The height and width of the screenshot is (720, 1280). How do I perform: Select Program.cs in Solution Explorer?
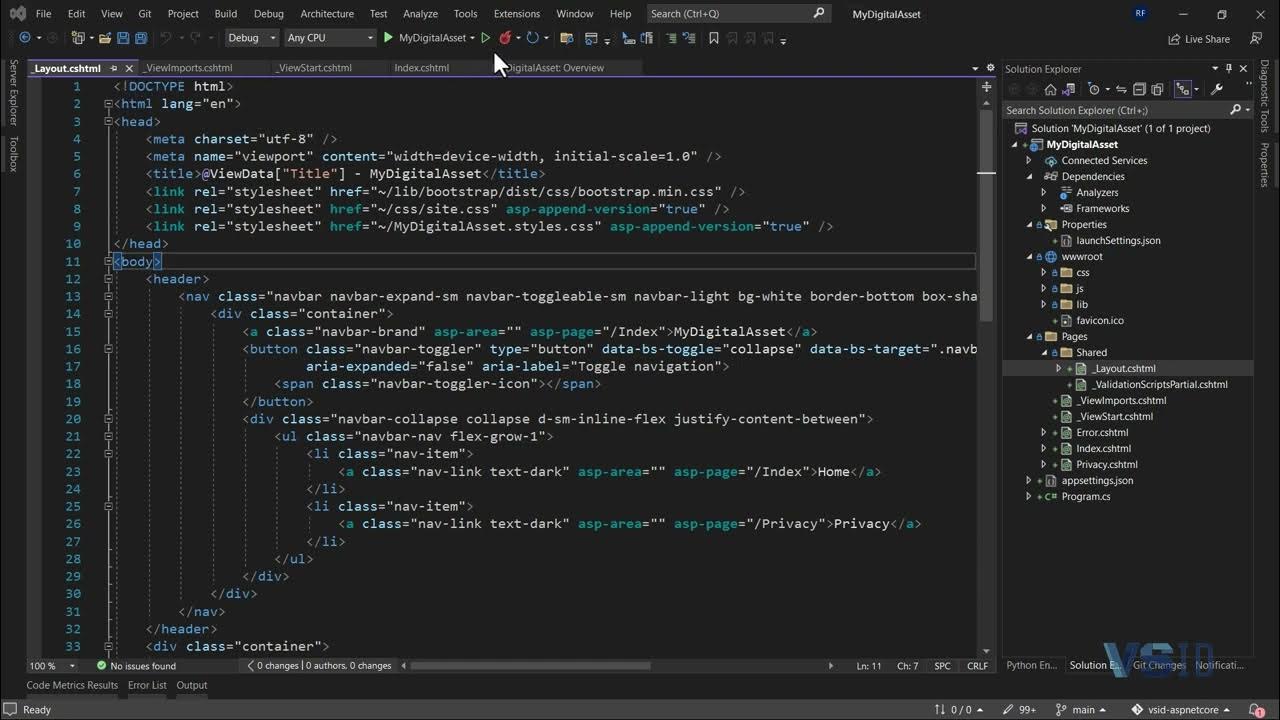click(1085, 496)
